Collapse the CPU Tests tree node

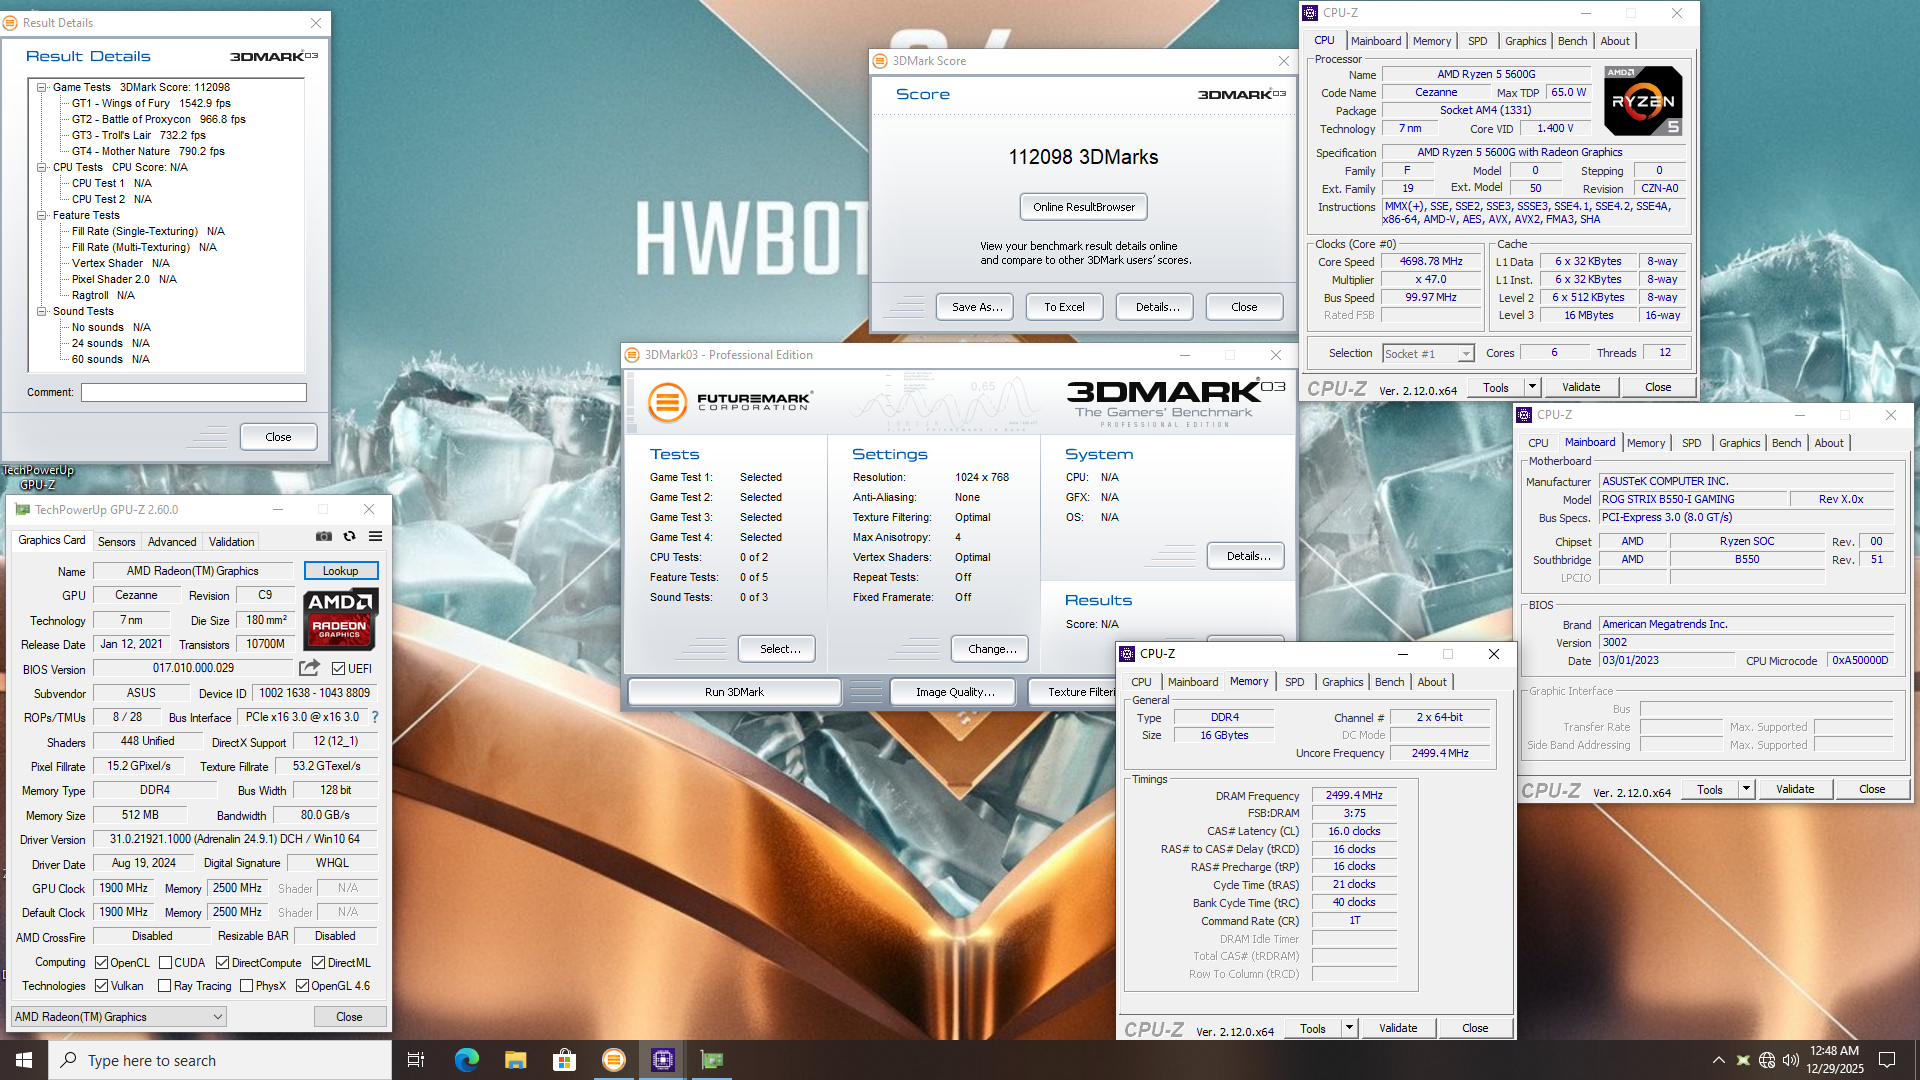(x=42, y=167)
